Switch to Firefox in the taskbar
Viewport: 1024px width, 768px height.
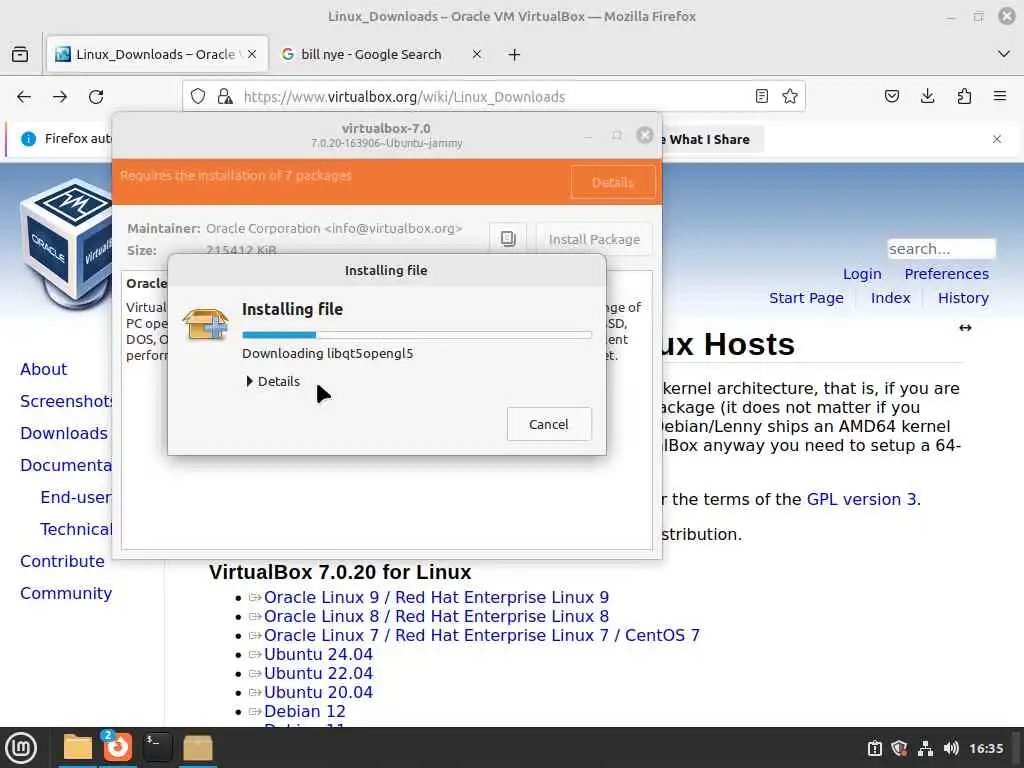(x=118, y=748)
